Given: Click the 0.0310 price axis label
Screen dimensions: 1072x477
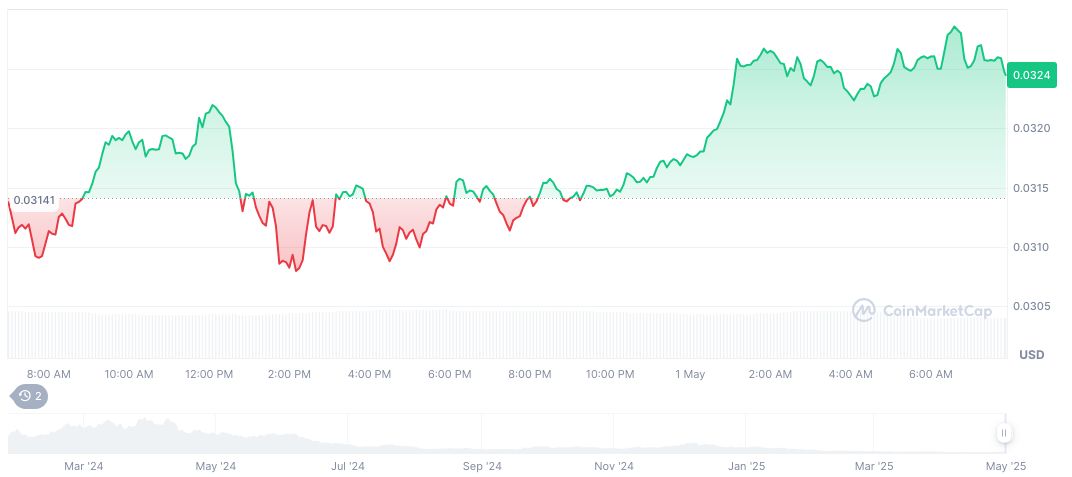Looking at the screenshot, I should click(1030, 247).
